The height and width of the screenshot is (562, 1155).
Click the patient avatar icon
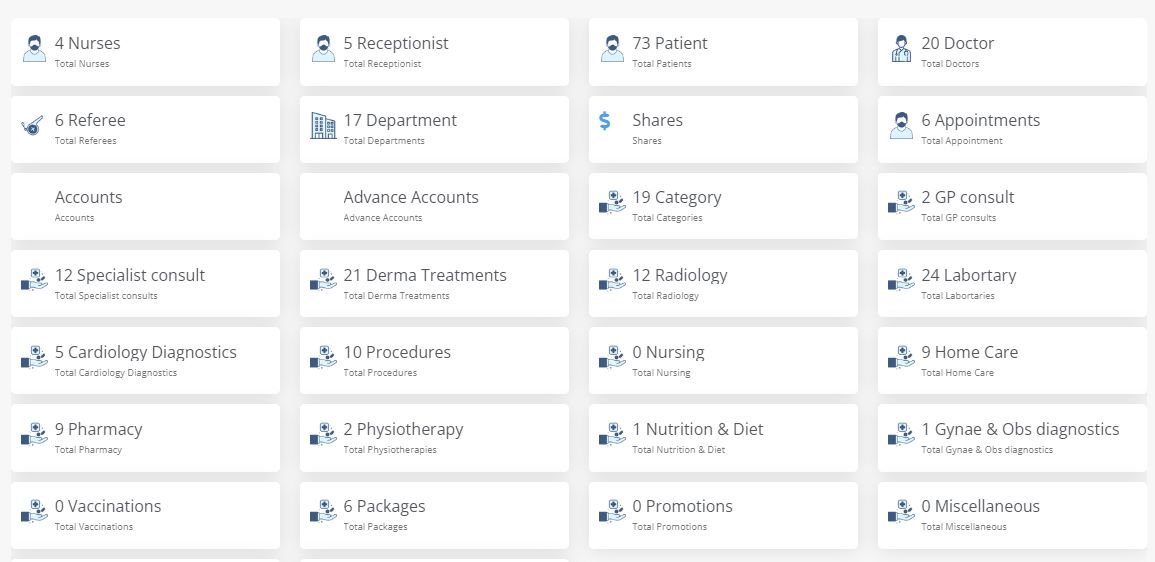point(612,49)
